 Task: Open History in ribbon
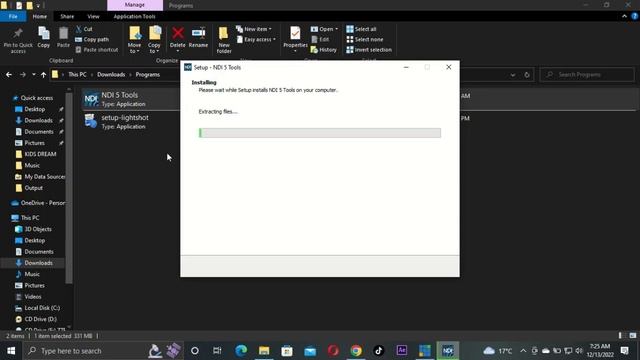tap(324, 49)
